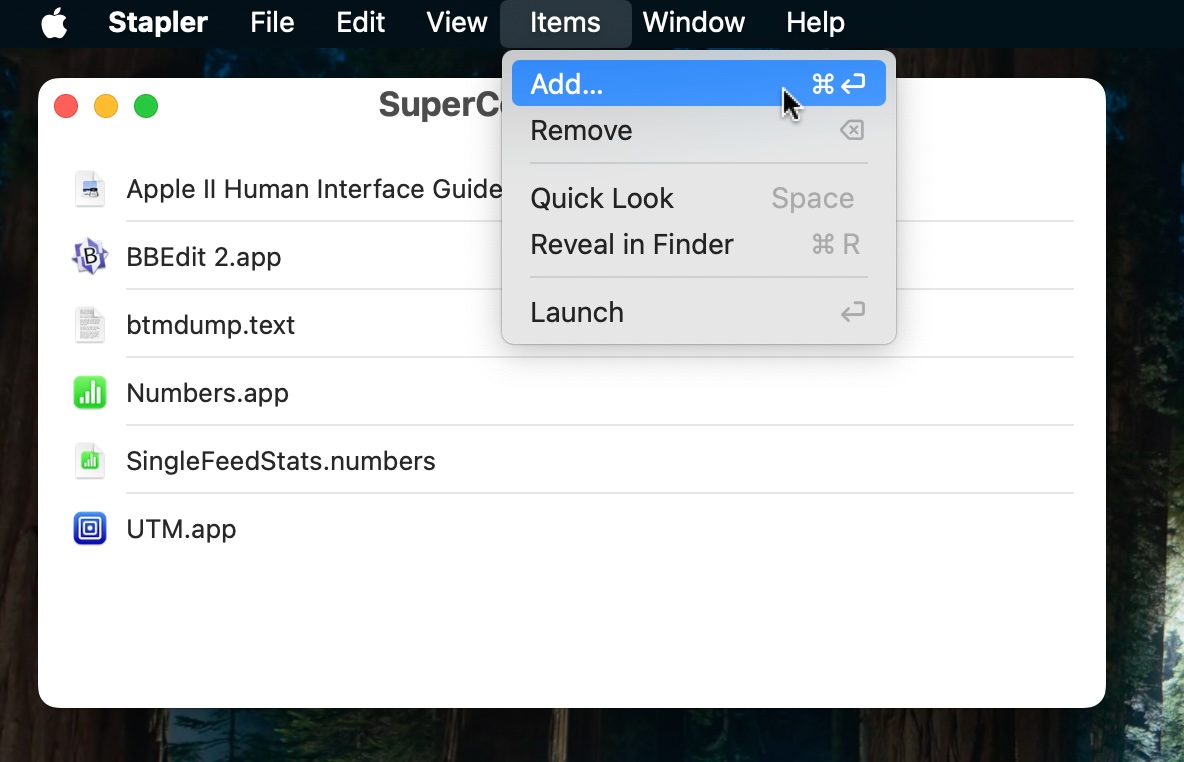This screenshot has width=1184, height=762.
Task: Open the Apple menu logo
Action: tap(54, 23)
